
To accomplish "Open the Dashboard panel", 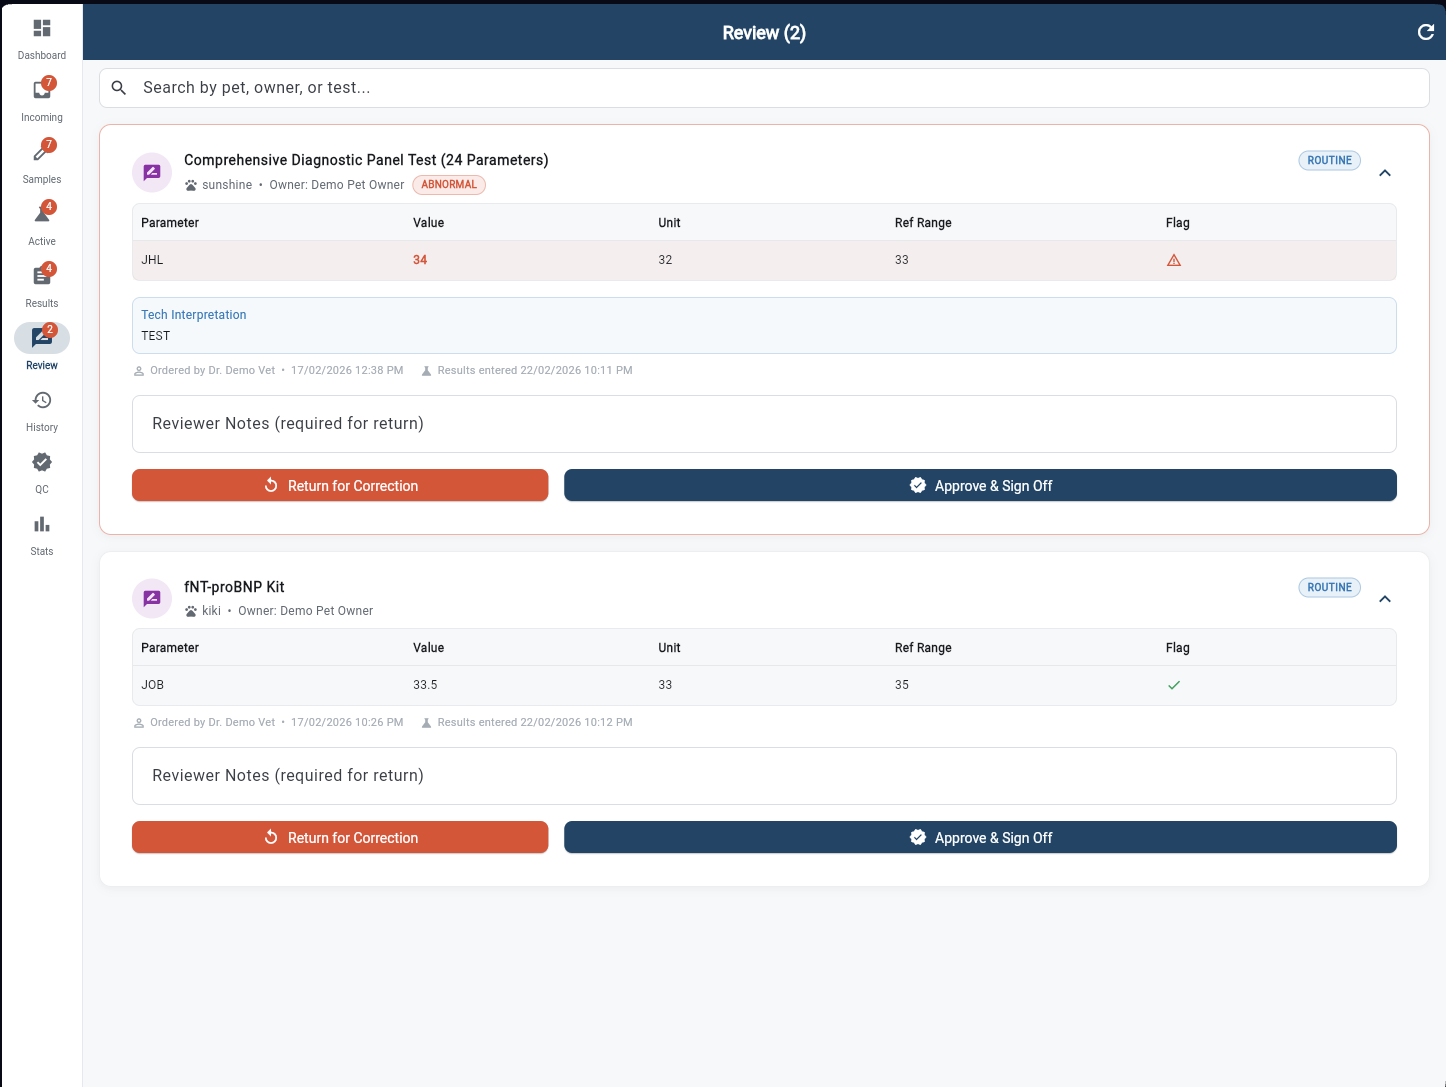I will click(x=41, y=35).
